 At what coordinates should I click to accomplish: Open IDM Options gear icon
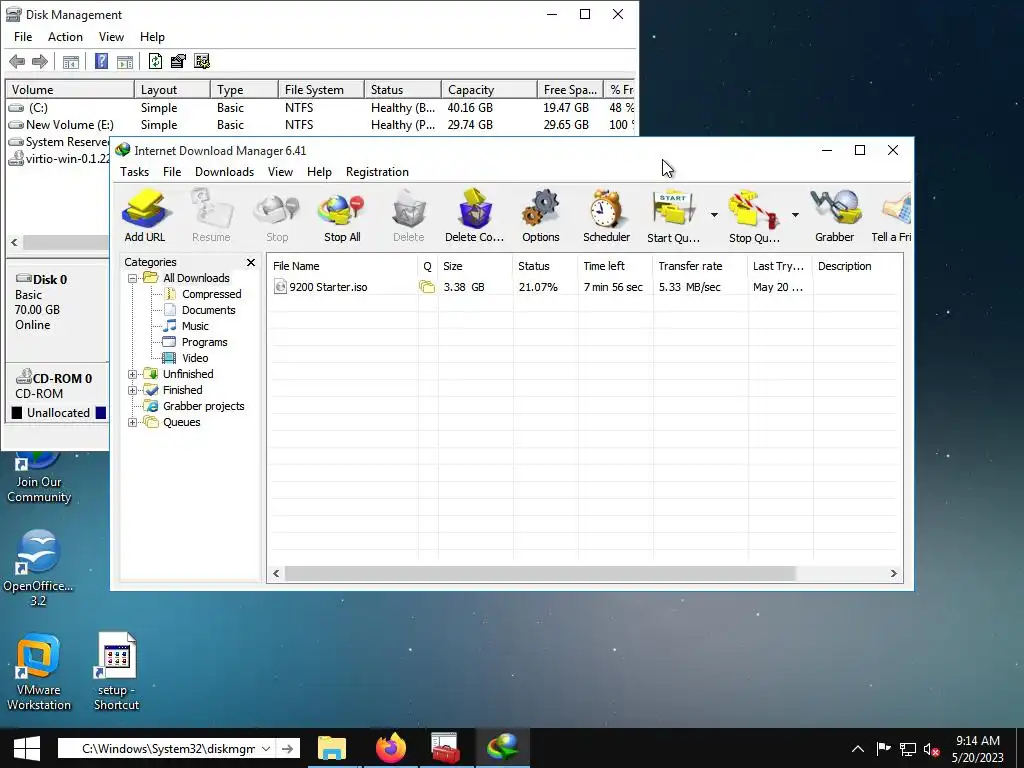pyautogui.click(x=541, y=216)
